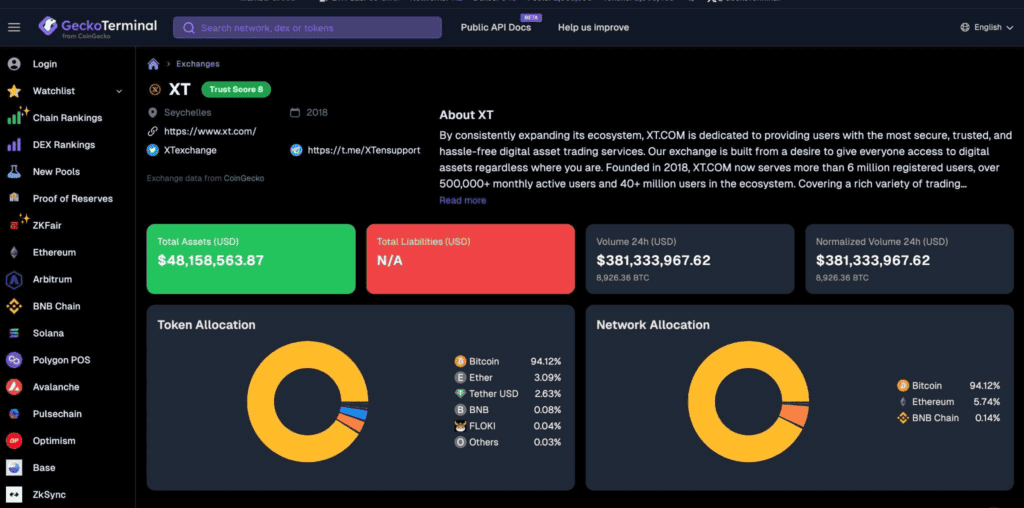The width and height of the screenshot is (1024, 508).
Task: Click the link icon beside xt.com URL
Action: tap(153, 131)
